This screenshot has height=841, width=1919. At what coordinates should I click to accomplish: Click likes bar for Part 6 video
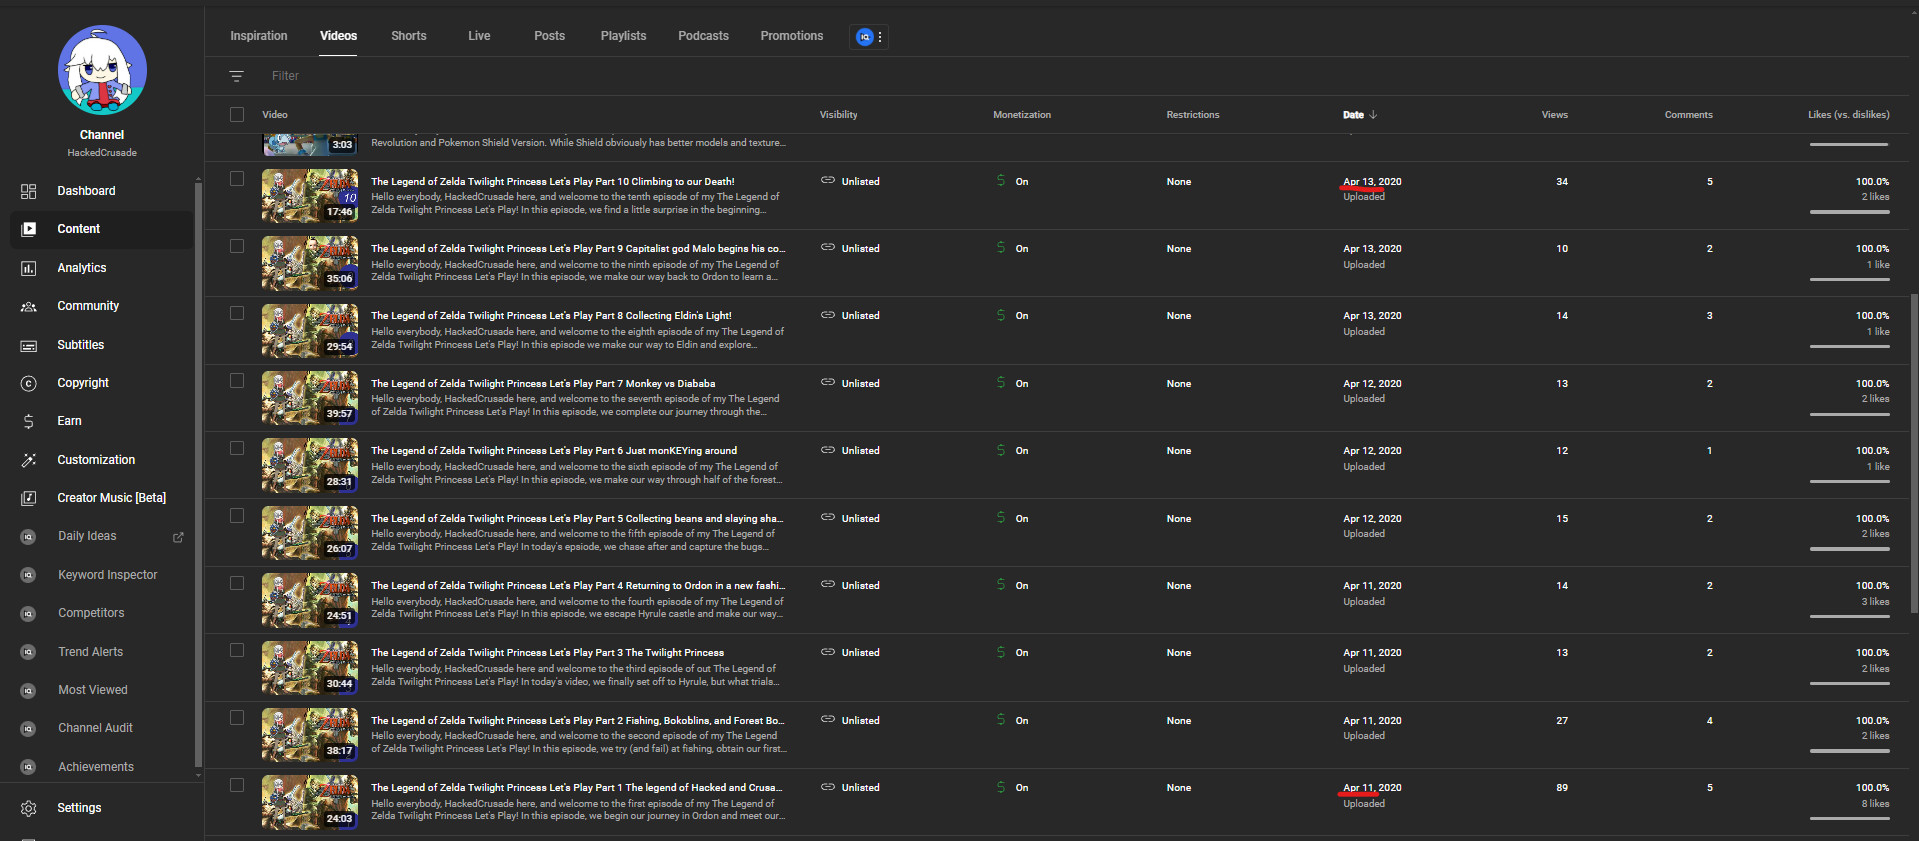tap(1849, 481)
